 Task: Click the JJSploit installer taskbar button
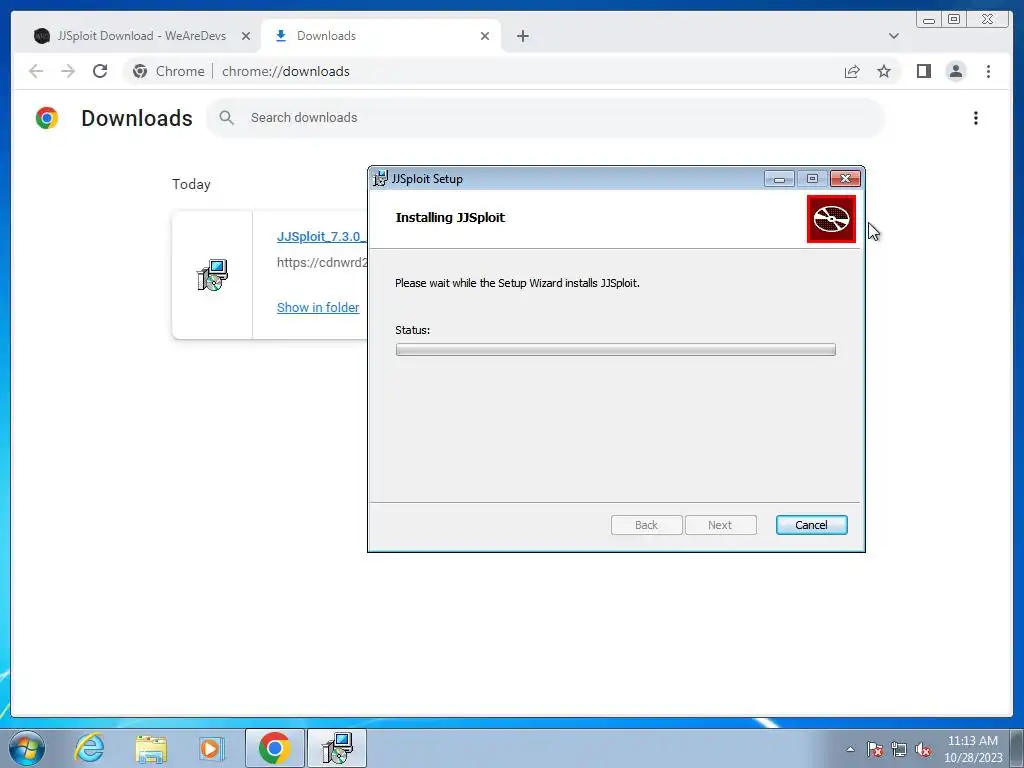click(x=337, y=748)
